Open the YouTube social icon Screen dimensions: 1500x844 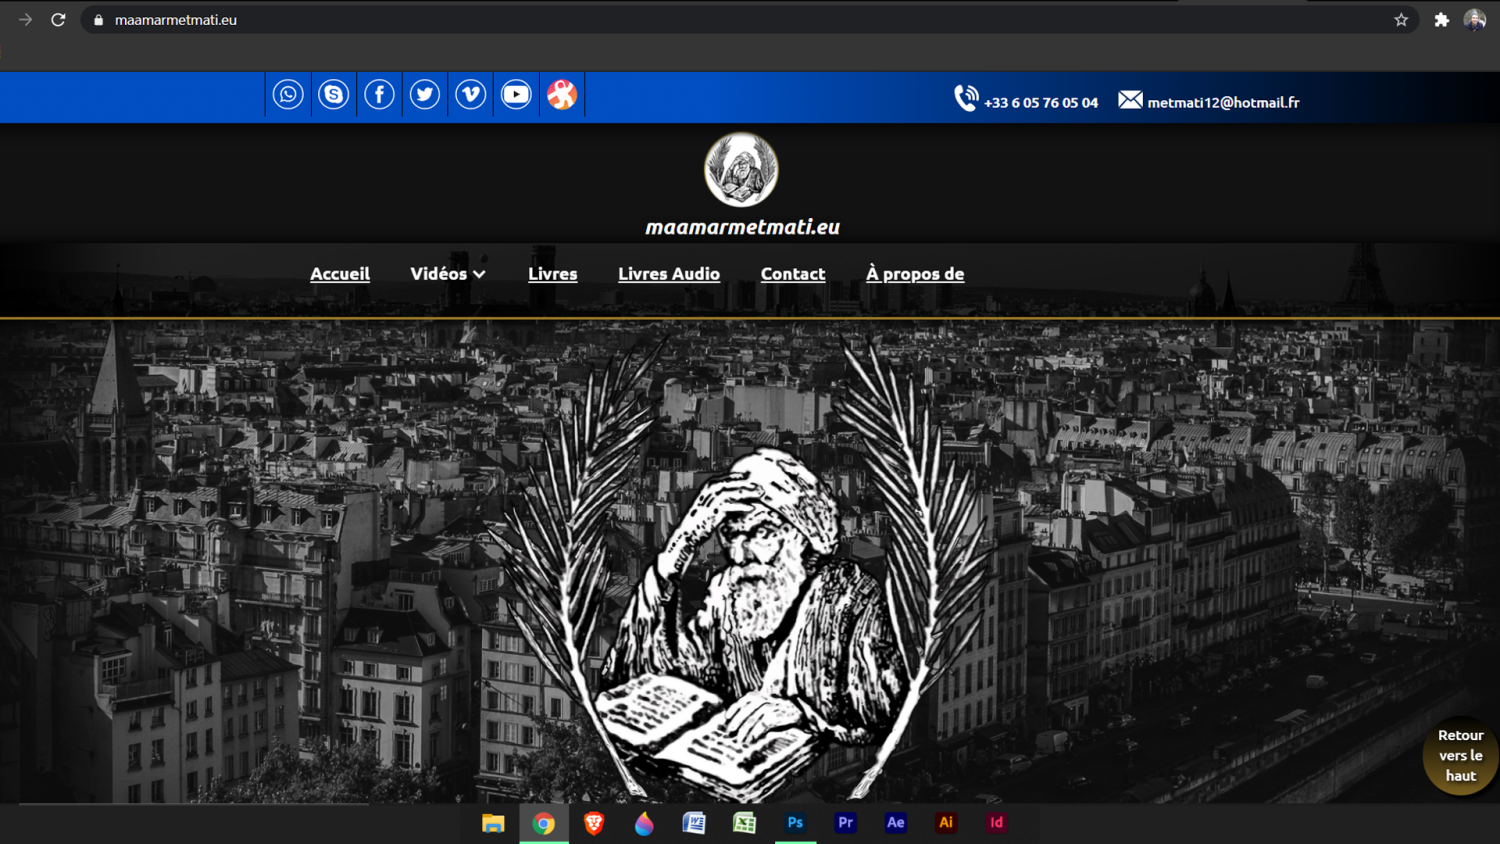pos(516,95)
